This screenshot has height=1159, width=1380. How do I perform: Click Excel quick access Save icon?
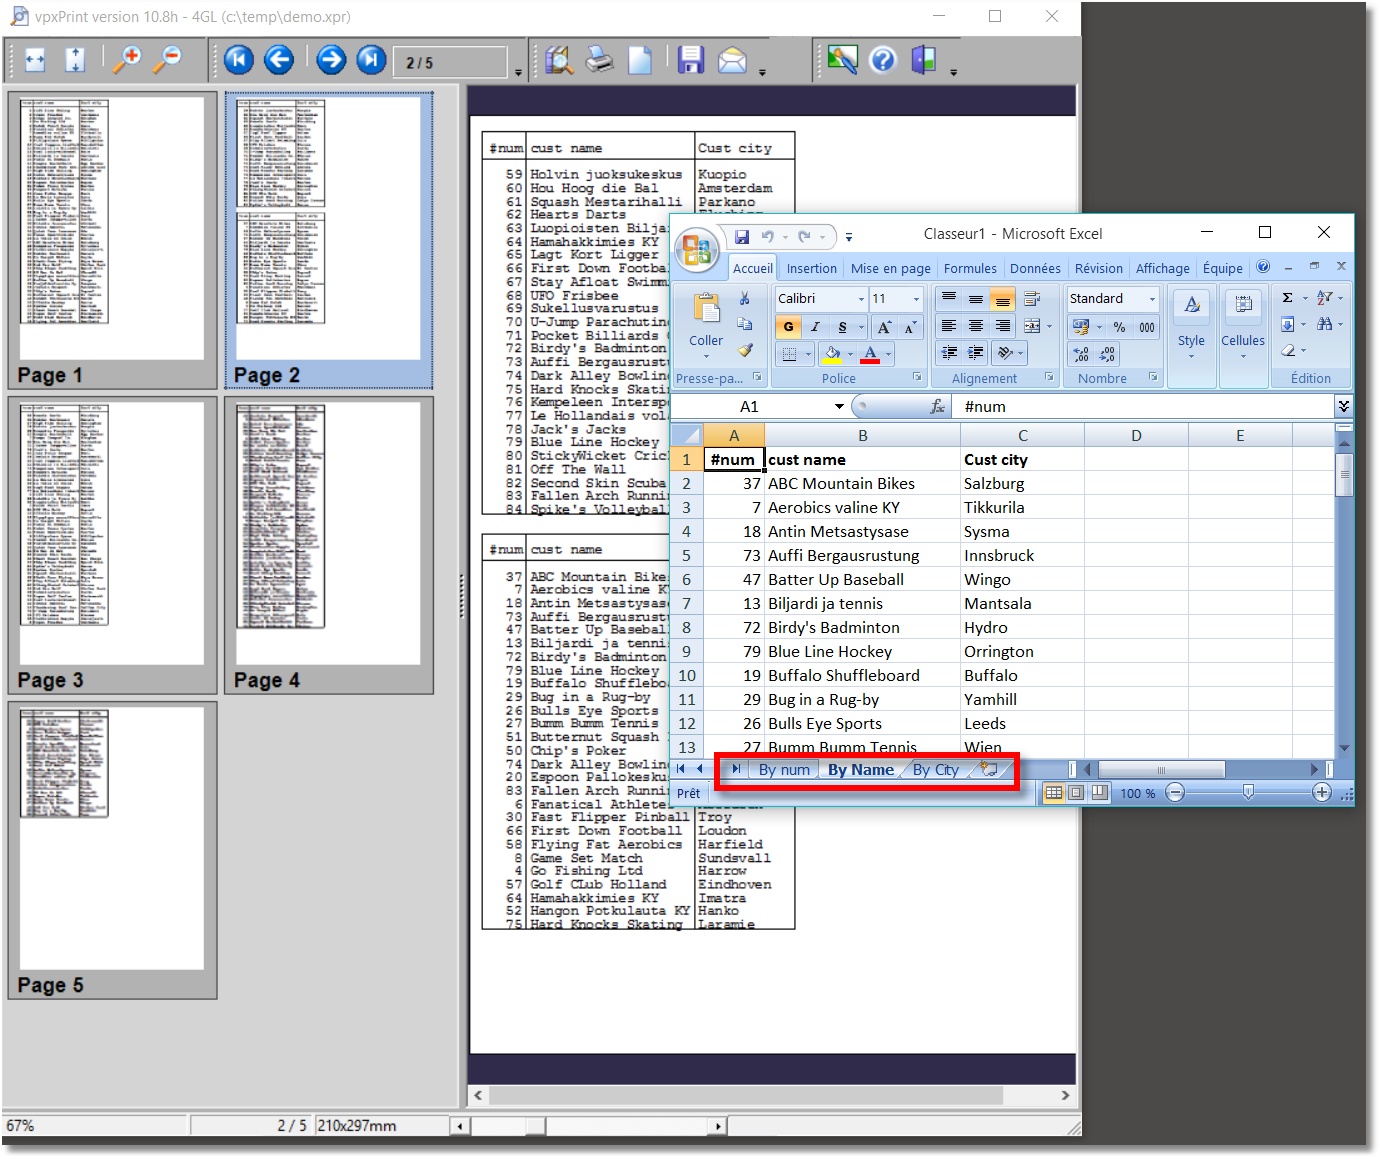(x=742, y=237)
